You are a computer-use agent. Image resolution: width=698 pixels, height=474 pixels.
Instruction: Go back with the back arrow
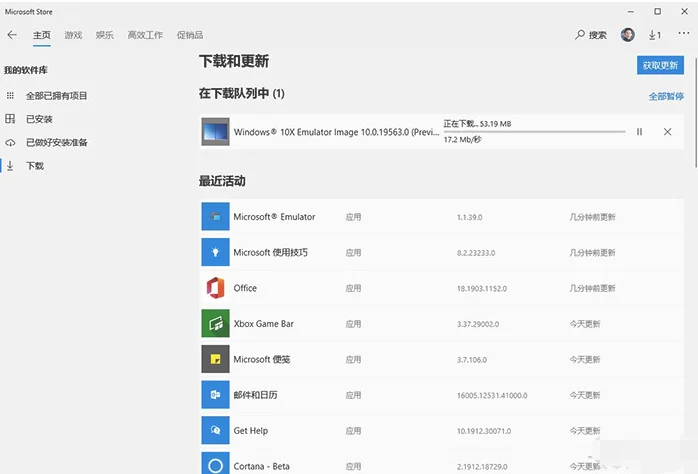[x=12, y=35]
